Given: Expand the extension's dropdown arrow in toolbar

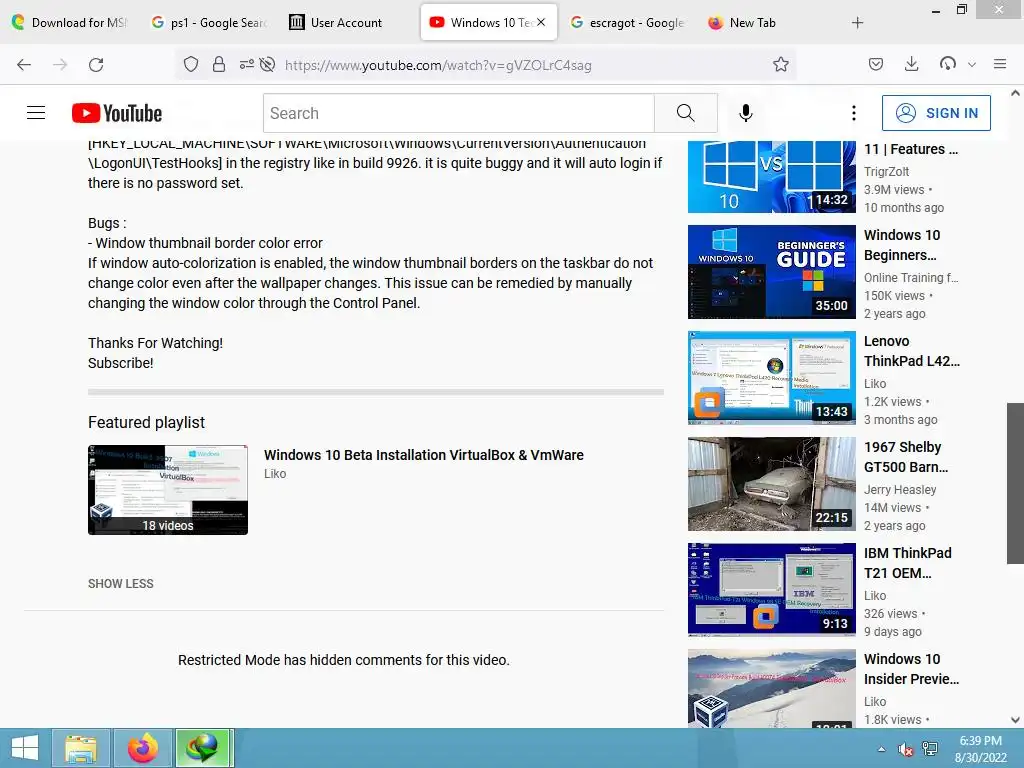Looking at the screenshot, I should (x=972, y=65).
